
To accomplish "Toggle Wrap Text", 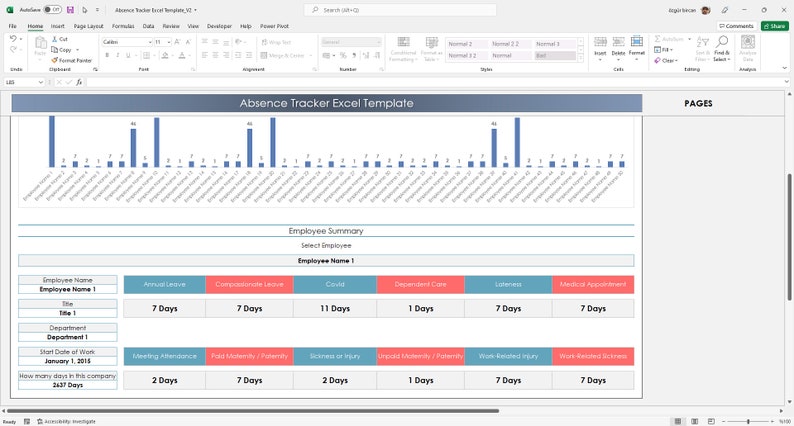I will (276, 43).
